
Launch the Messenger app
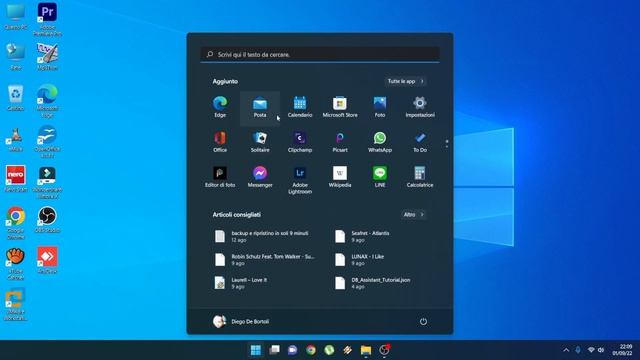(260, 177)
